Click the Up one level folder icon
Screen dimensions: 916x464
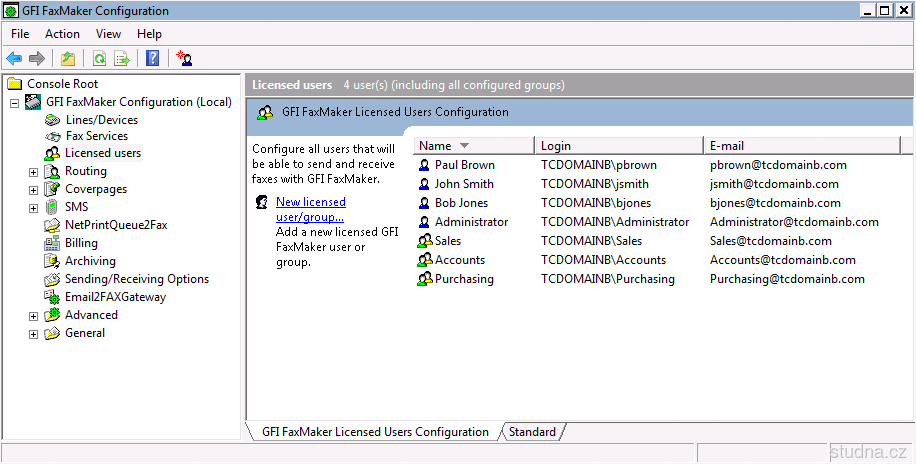tap(68, 59)
